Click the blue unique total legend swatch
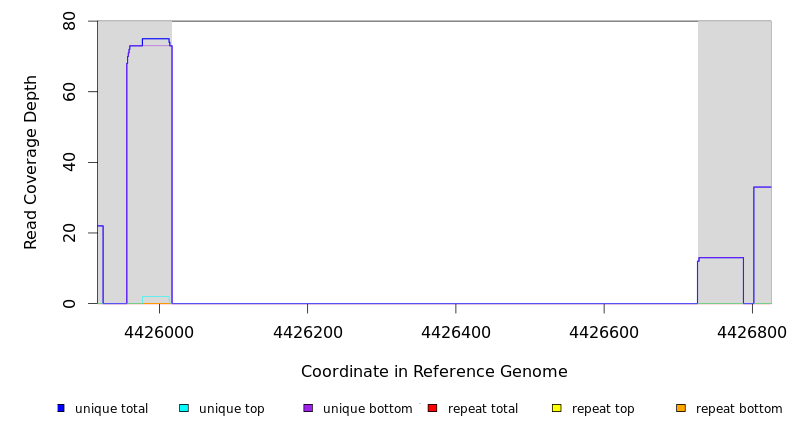The height and width of the screenshot is (432, 792). coord(61,408)
